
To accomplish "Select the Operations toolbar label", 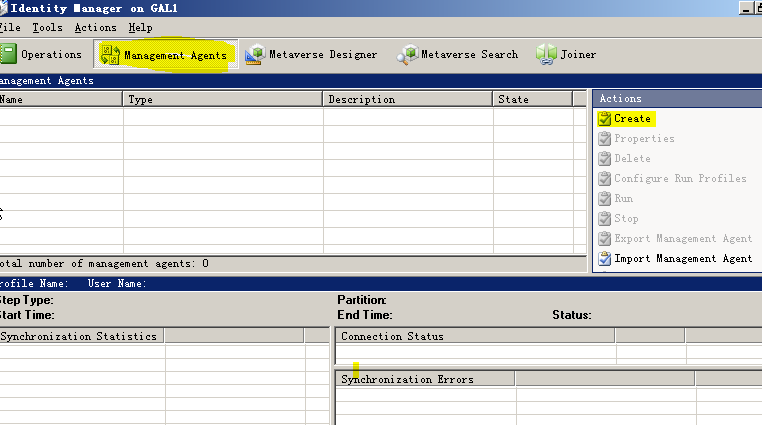I will [52, 54].
